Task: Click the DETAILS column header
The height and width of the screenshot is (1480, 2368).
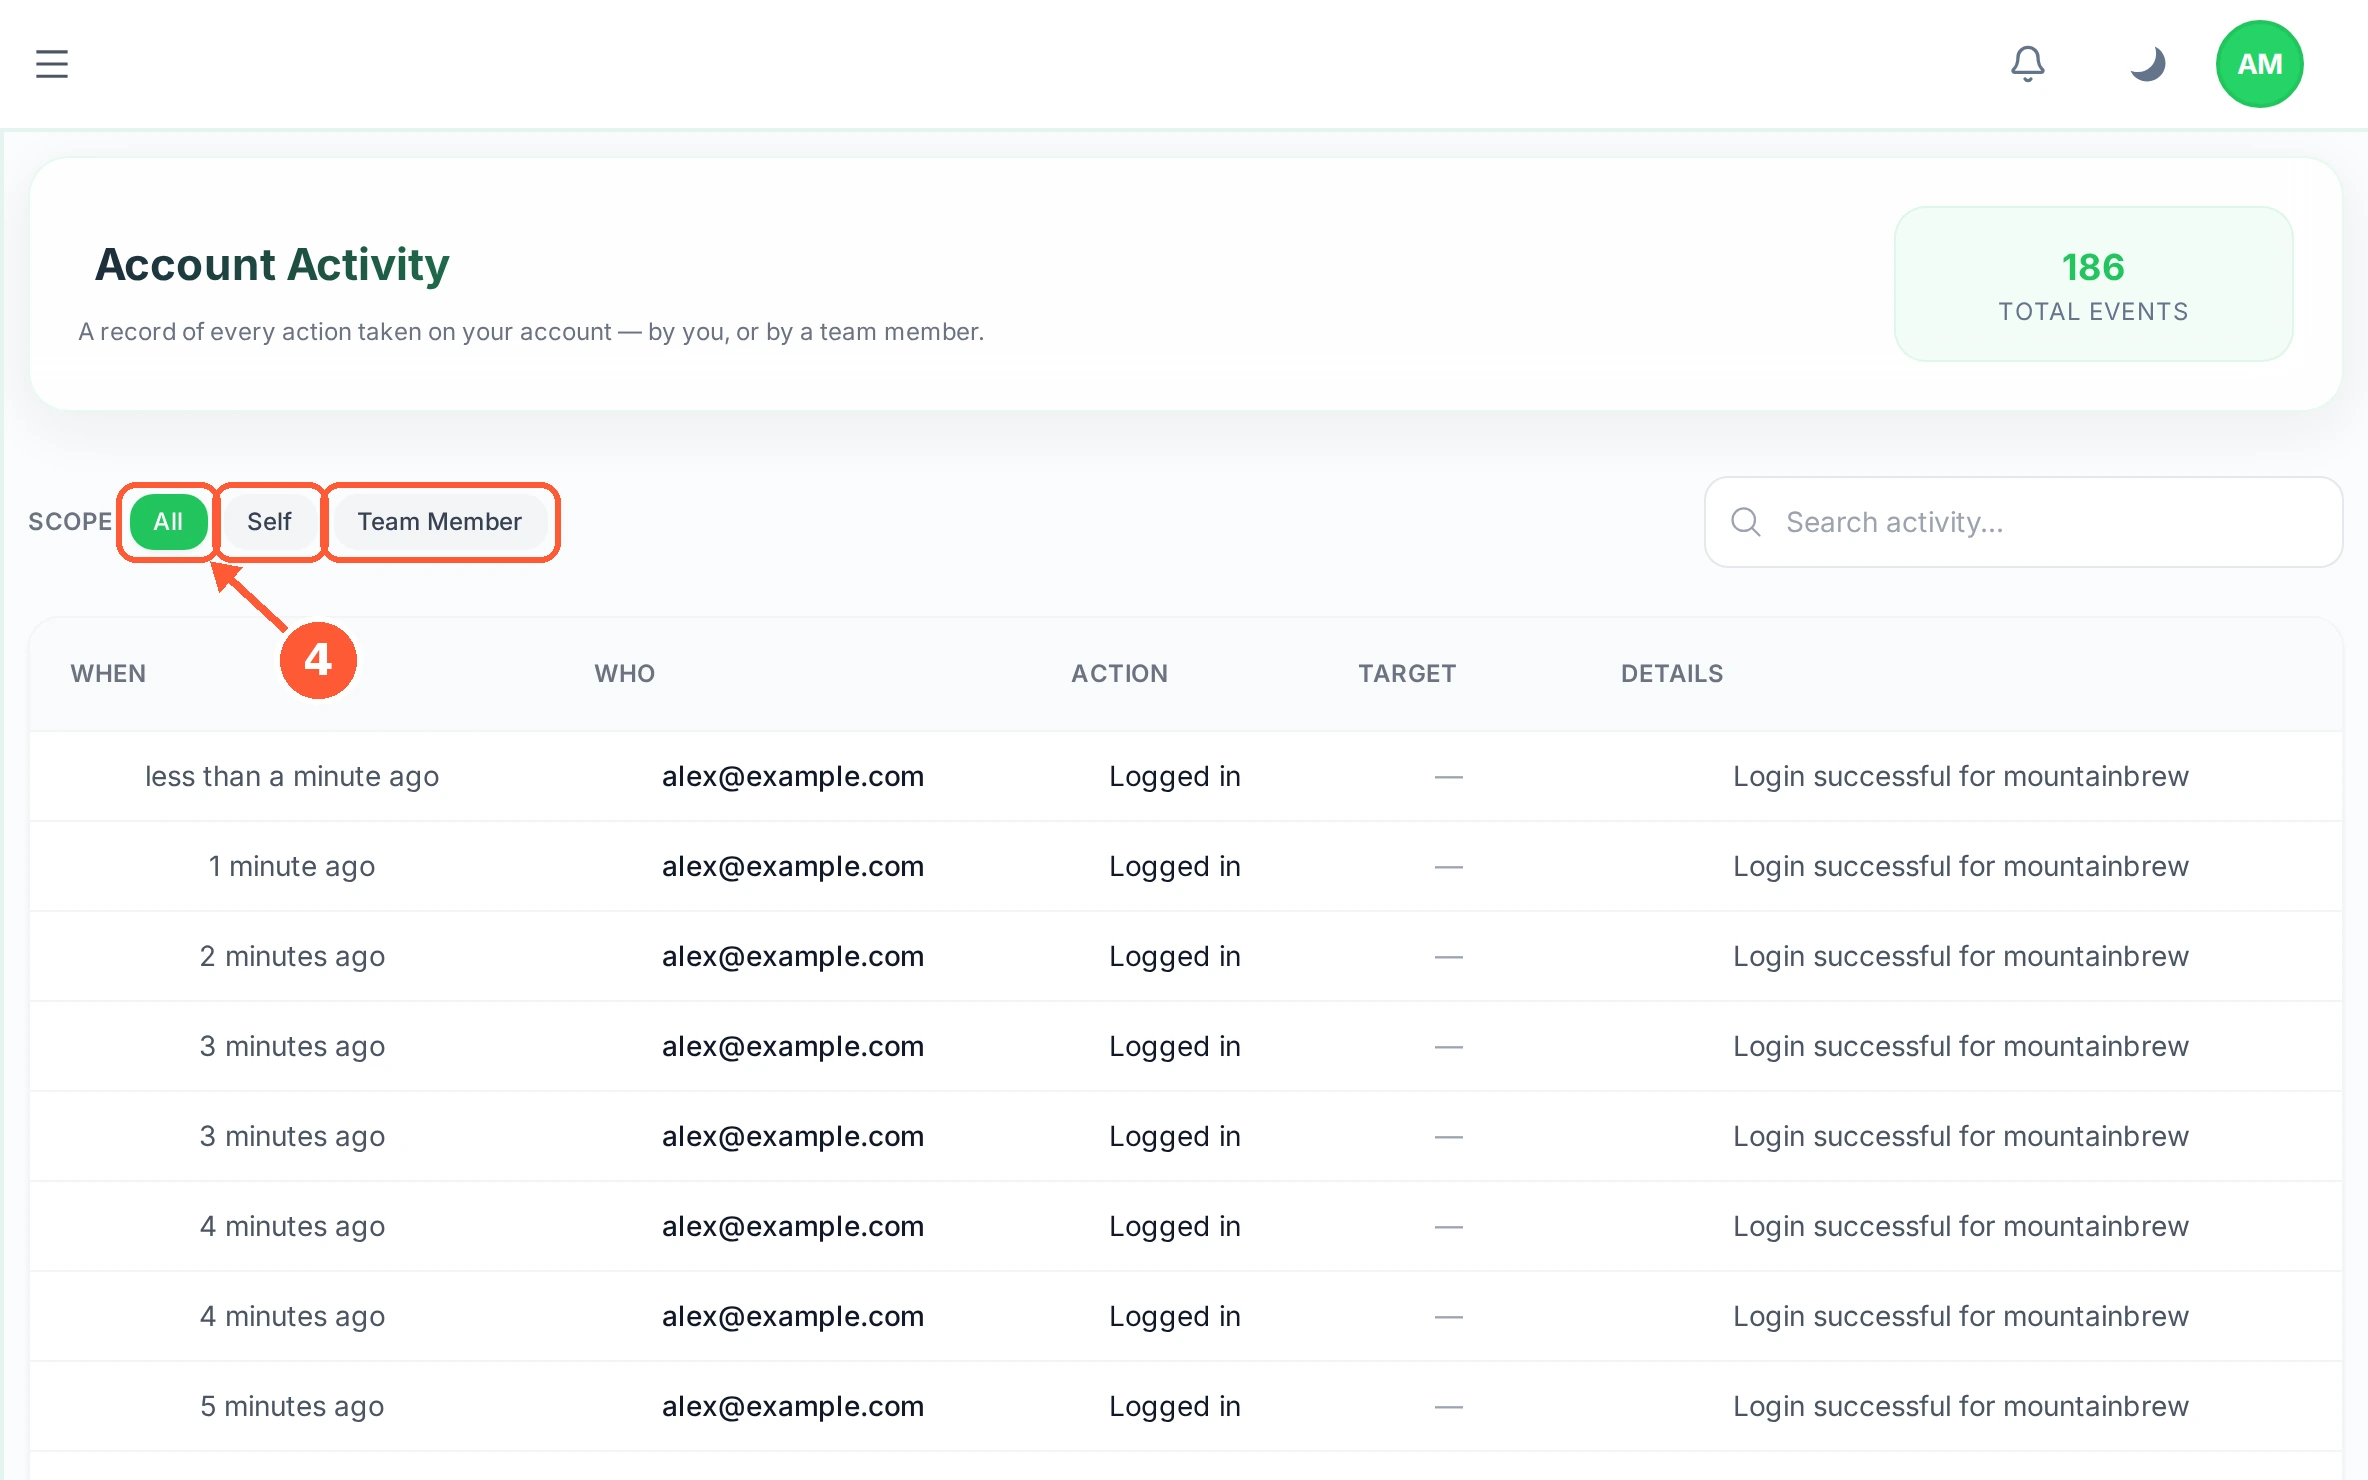Action: point(1671,674)
